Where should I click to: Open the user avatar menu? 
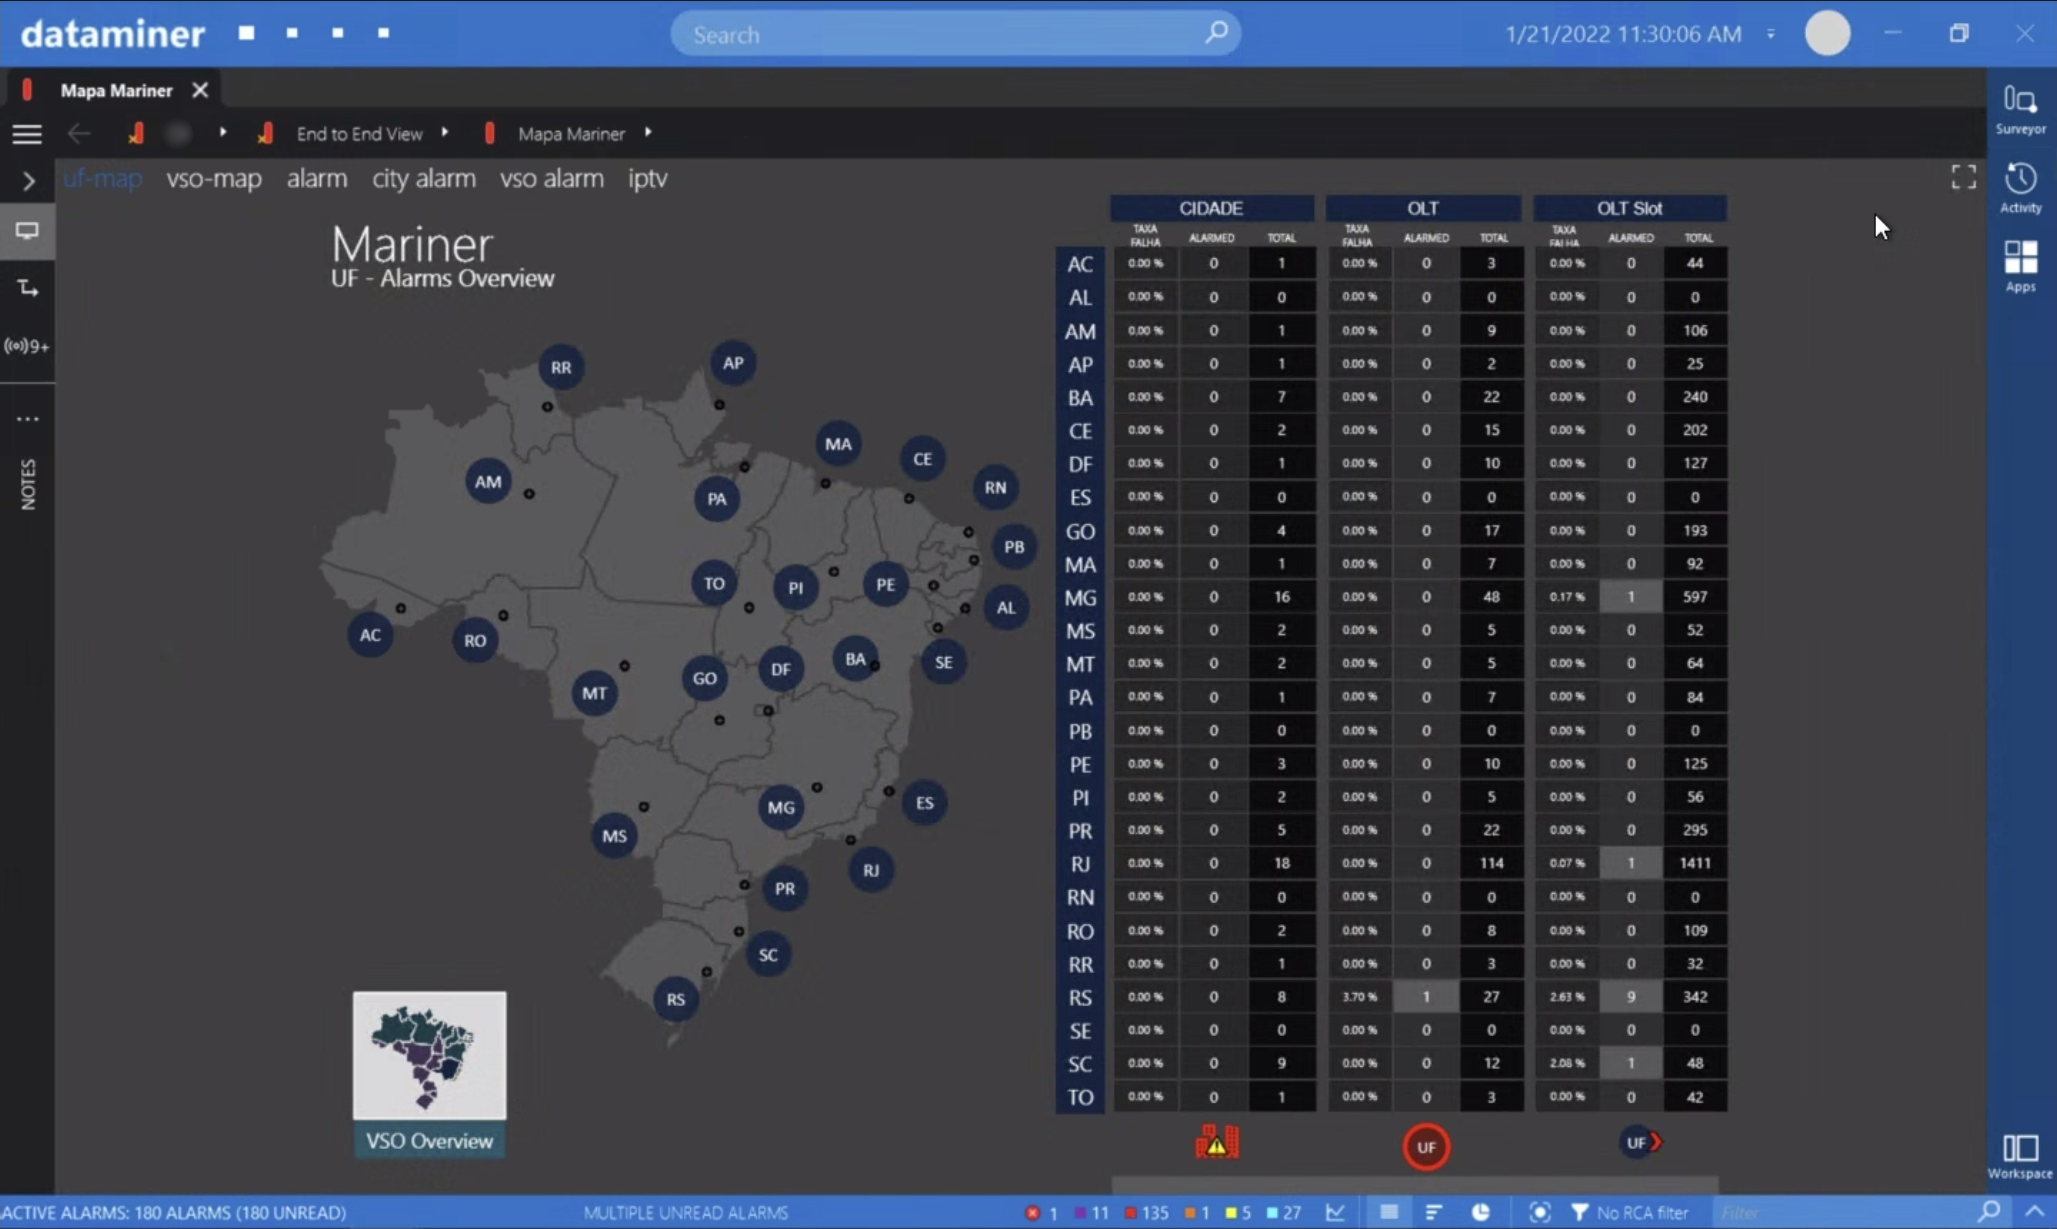(1827, 33)
